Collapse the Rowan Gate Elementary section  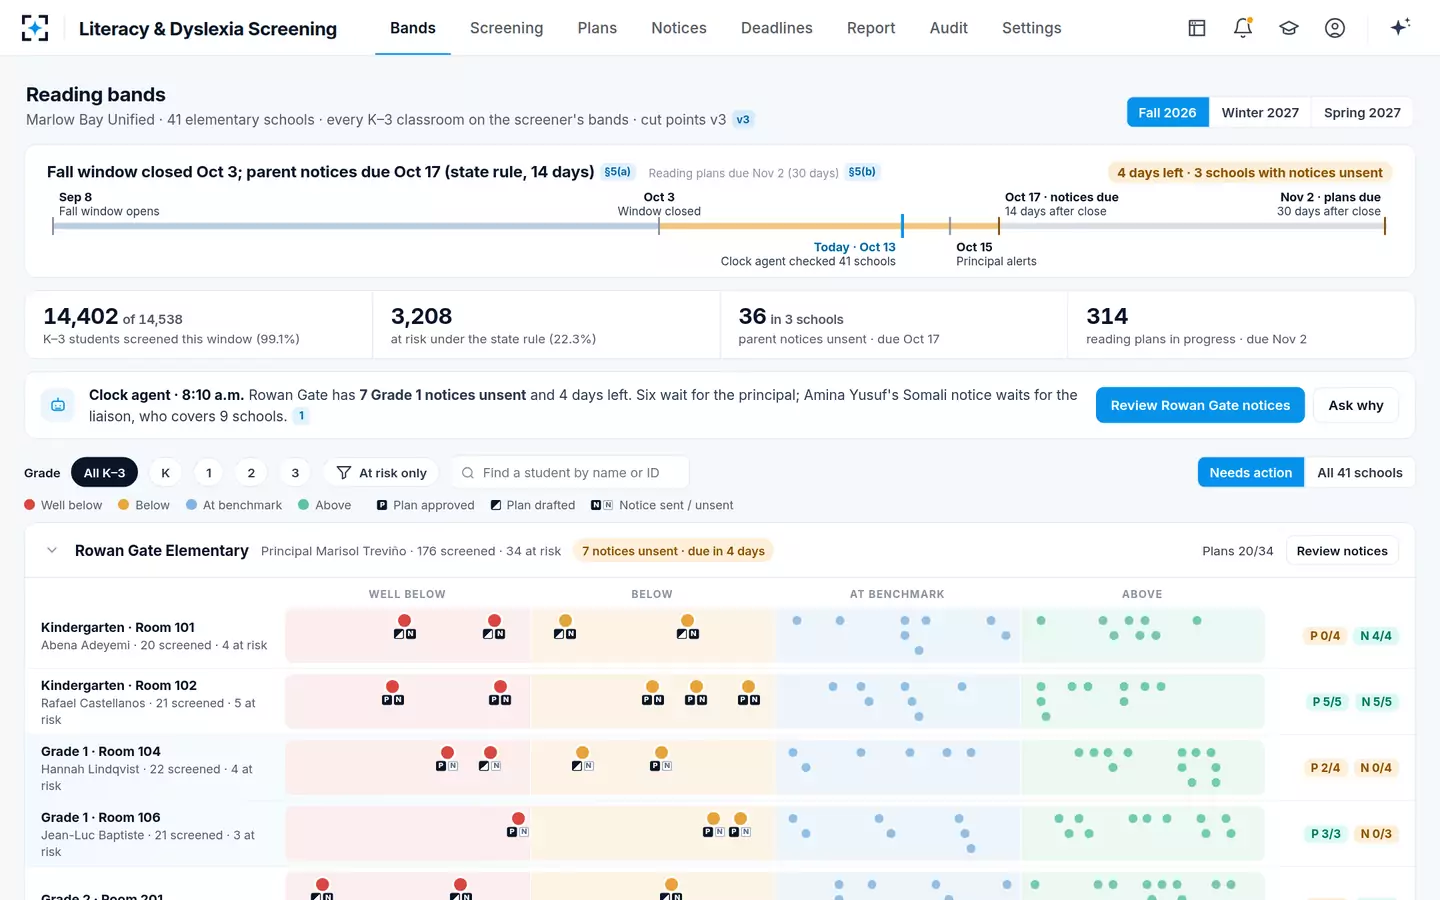click(52, 550)
